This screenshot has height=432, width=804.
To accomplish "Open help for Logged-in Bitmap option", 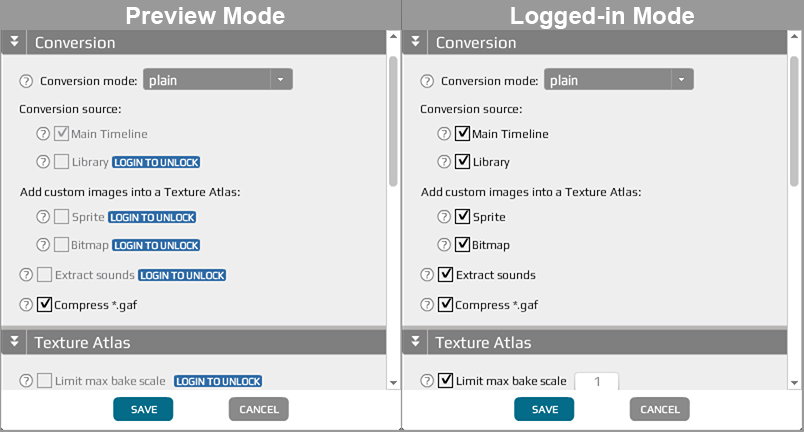I will click(x=444, y=245).
